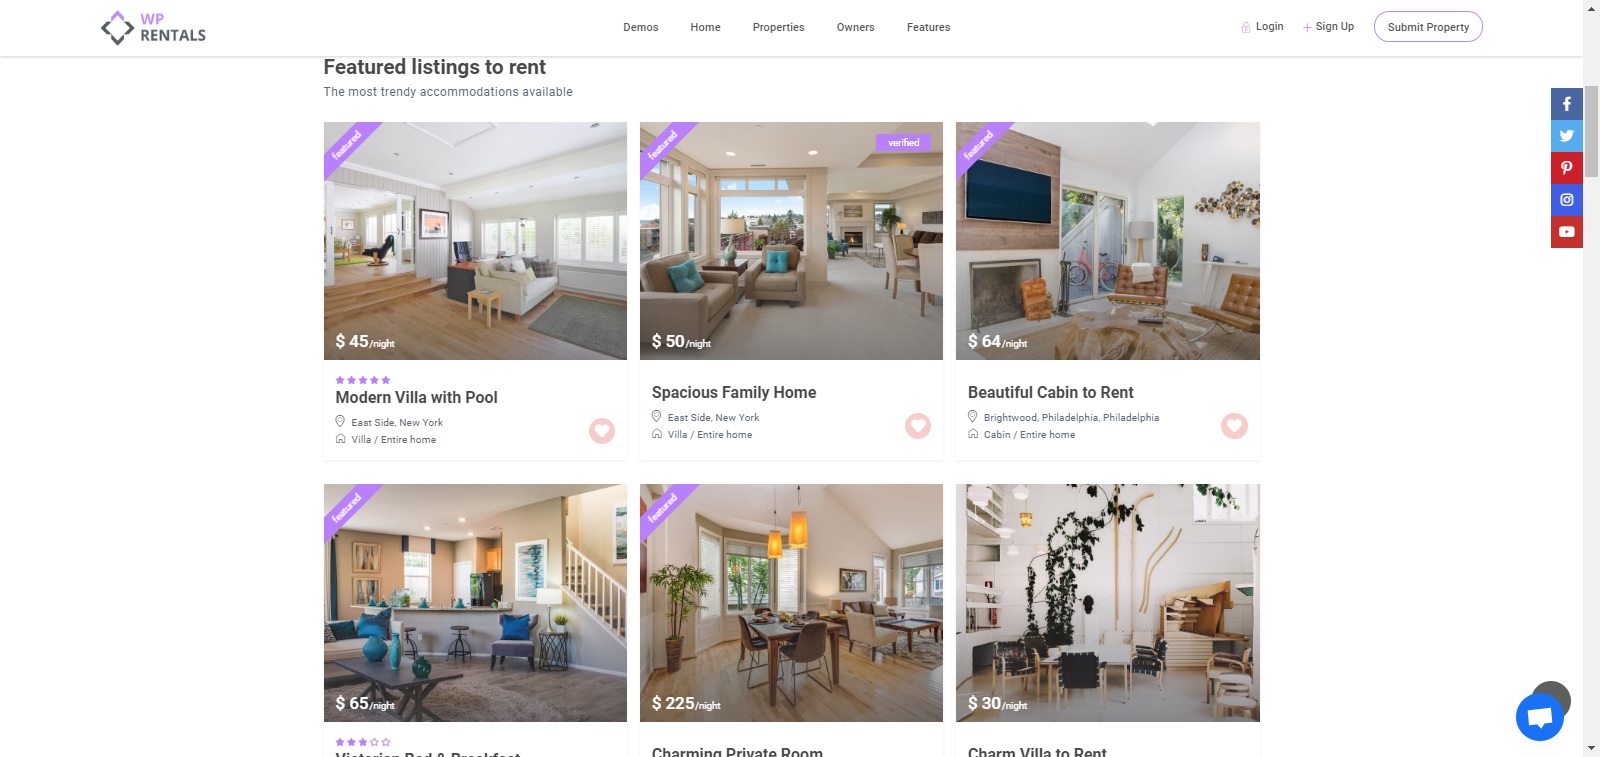1600x757 pixels.
Task: Toggle favorite heart on Spacious Family Home
Action: tap(918, 426)
